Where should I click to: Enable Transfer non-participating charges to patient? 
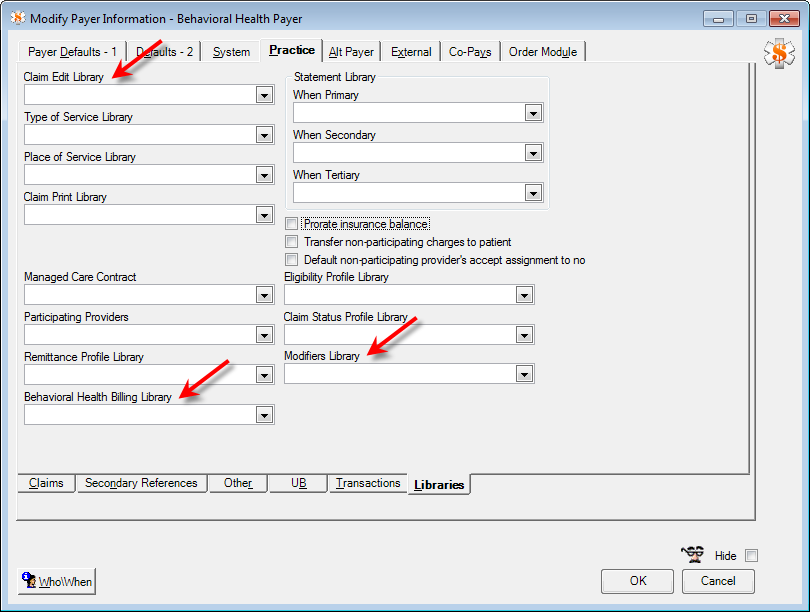tap(292, 242)
